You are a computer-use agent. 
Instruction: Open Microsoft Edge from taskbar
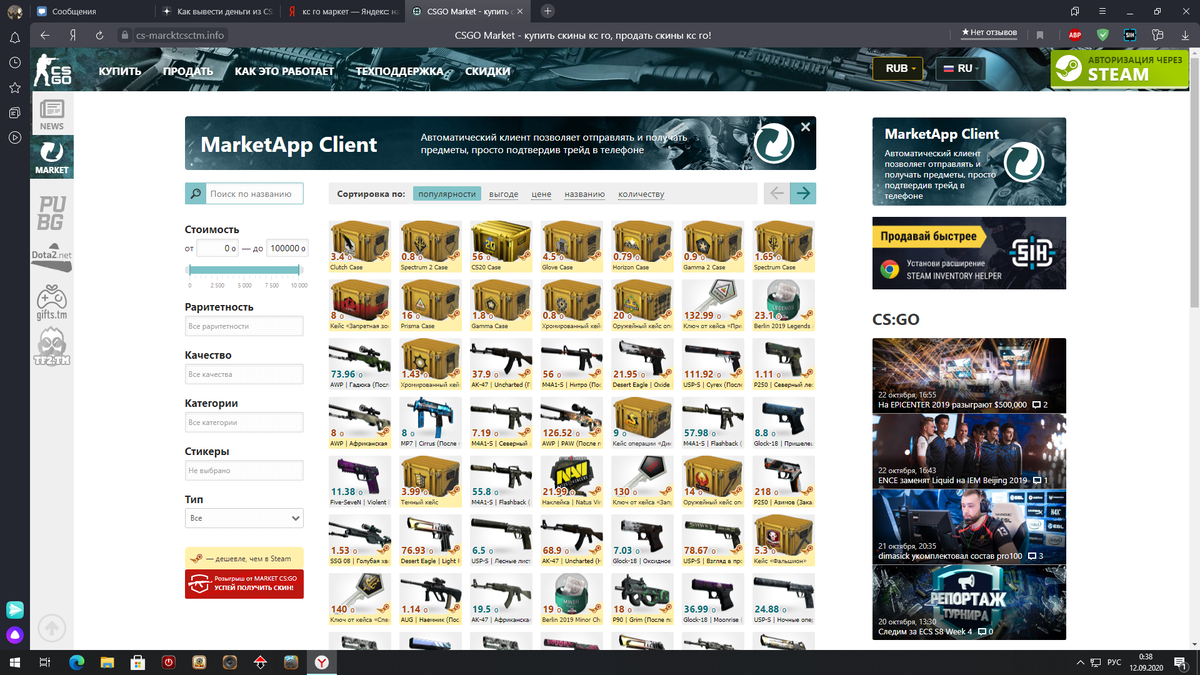76,662
